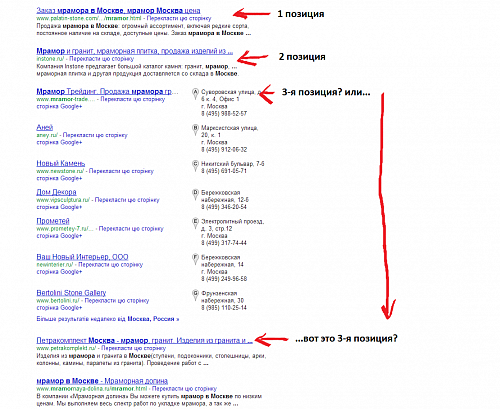Click map pin F for Бережковская набережная 14
Viewport: 500px width, 409px height.
tap(195, 259)
